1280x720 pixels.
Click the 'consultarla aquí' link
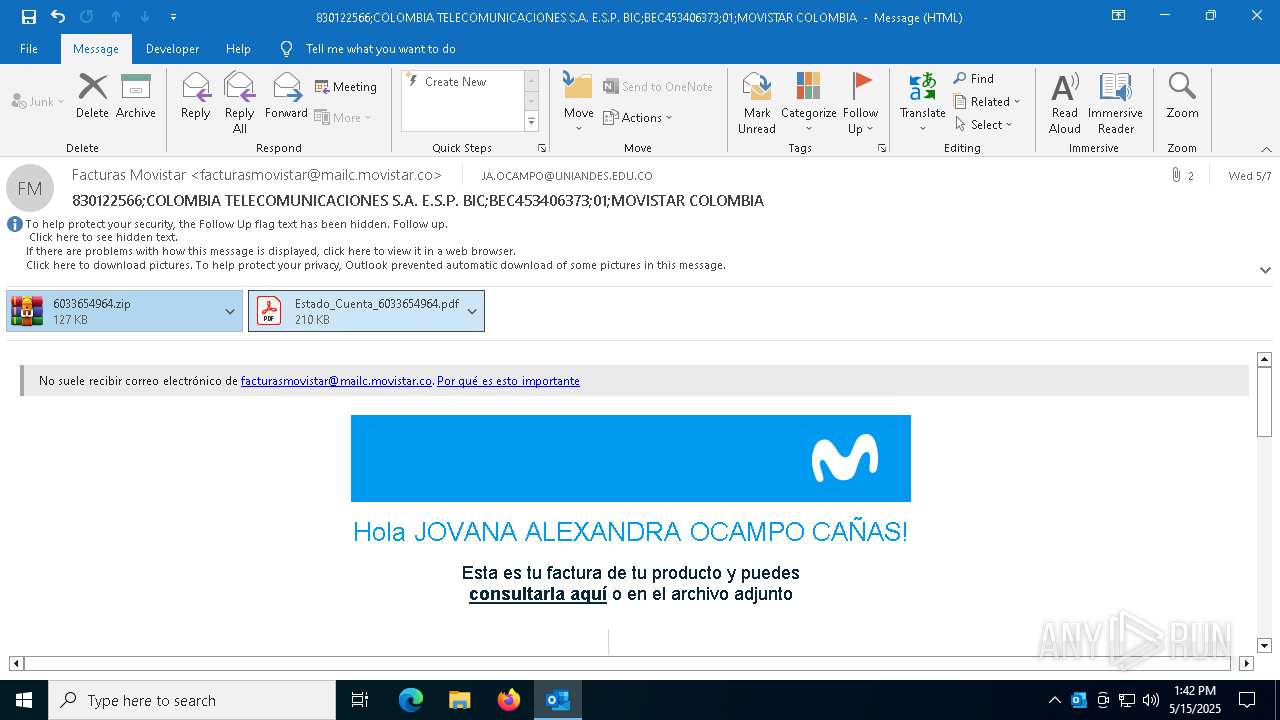point(538,594)
